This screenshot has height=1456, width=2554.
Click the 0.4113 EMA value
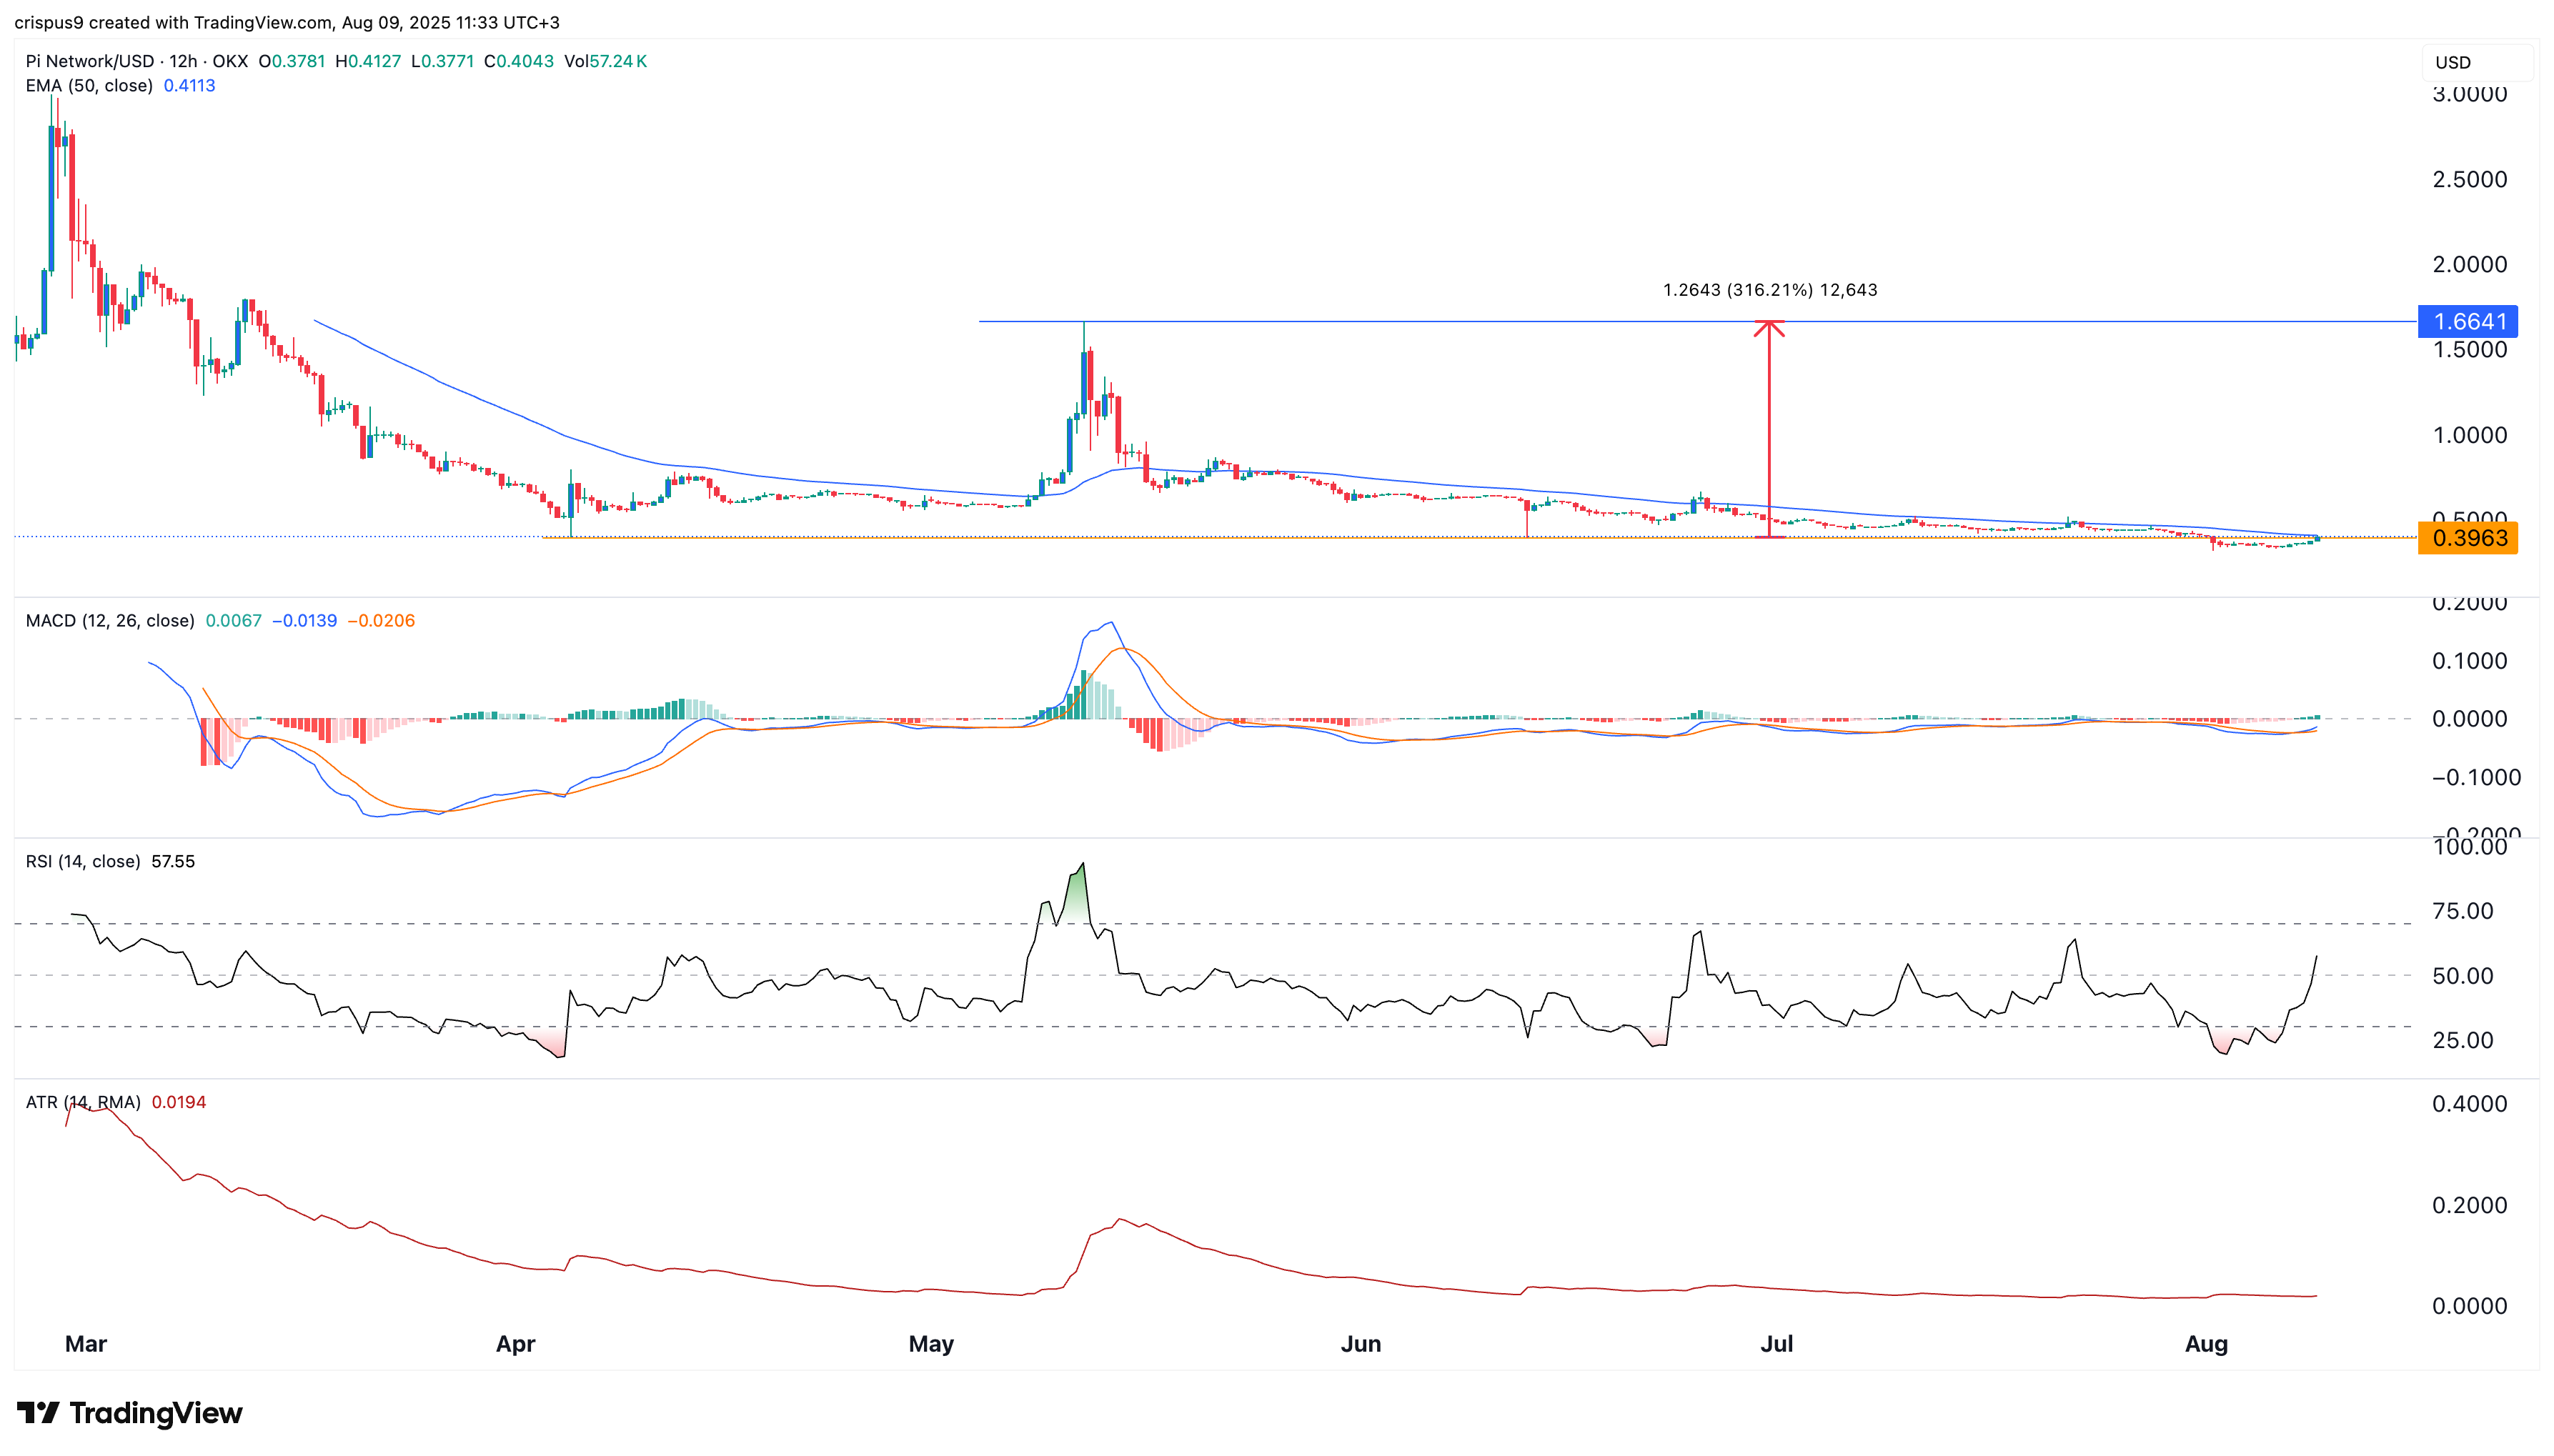tap(189, 86)
